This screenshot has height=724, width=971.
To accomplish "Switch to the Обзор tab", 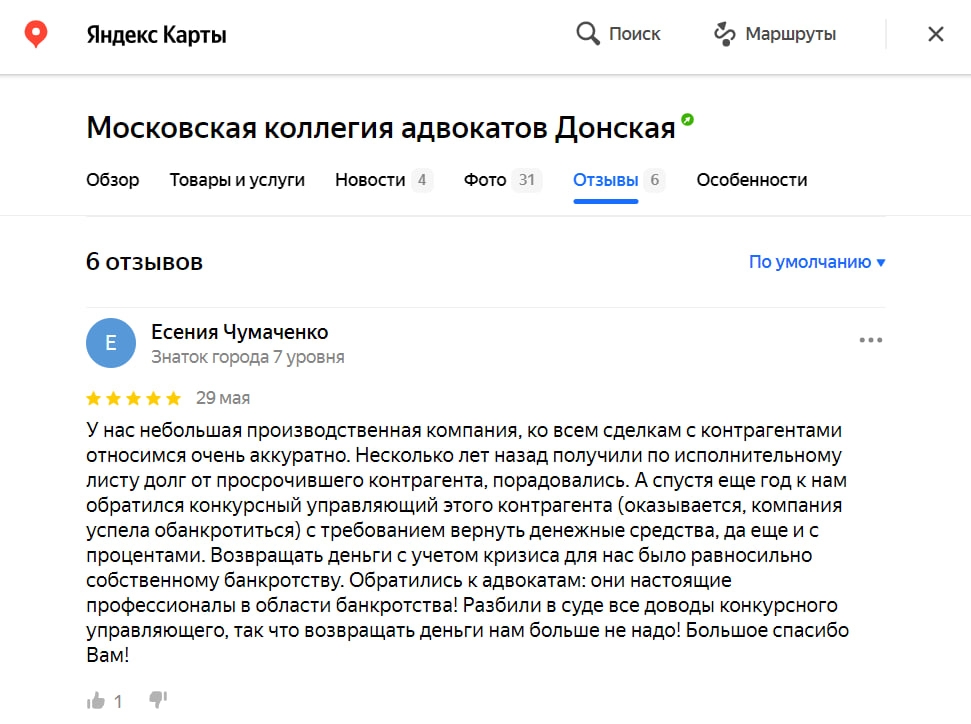I will click(x=113, y=180).
